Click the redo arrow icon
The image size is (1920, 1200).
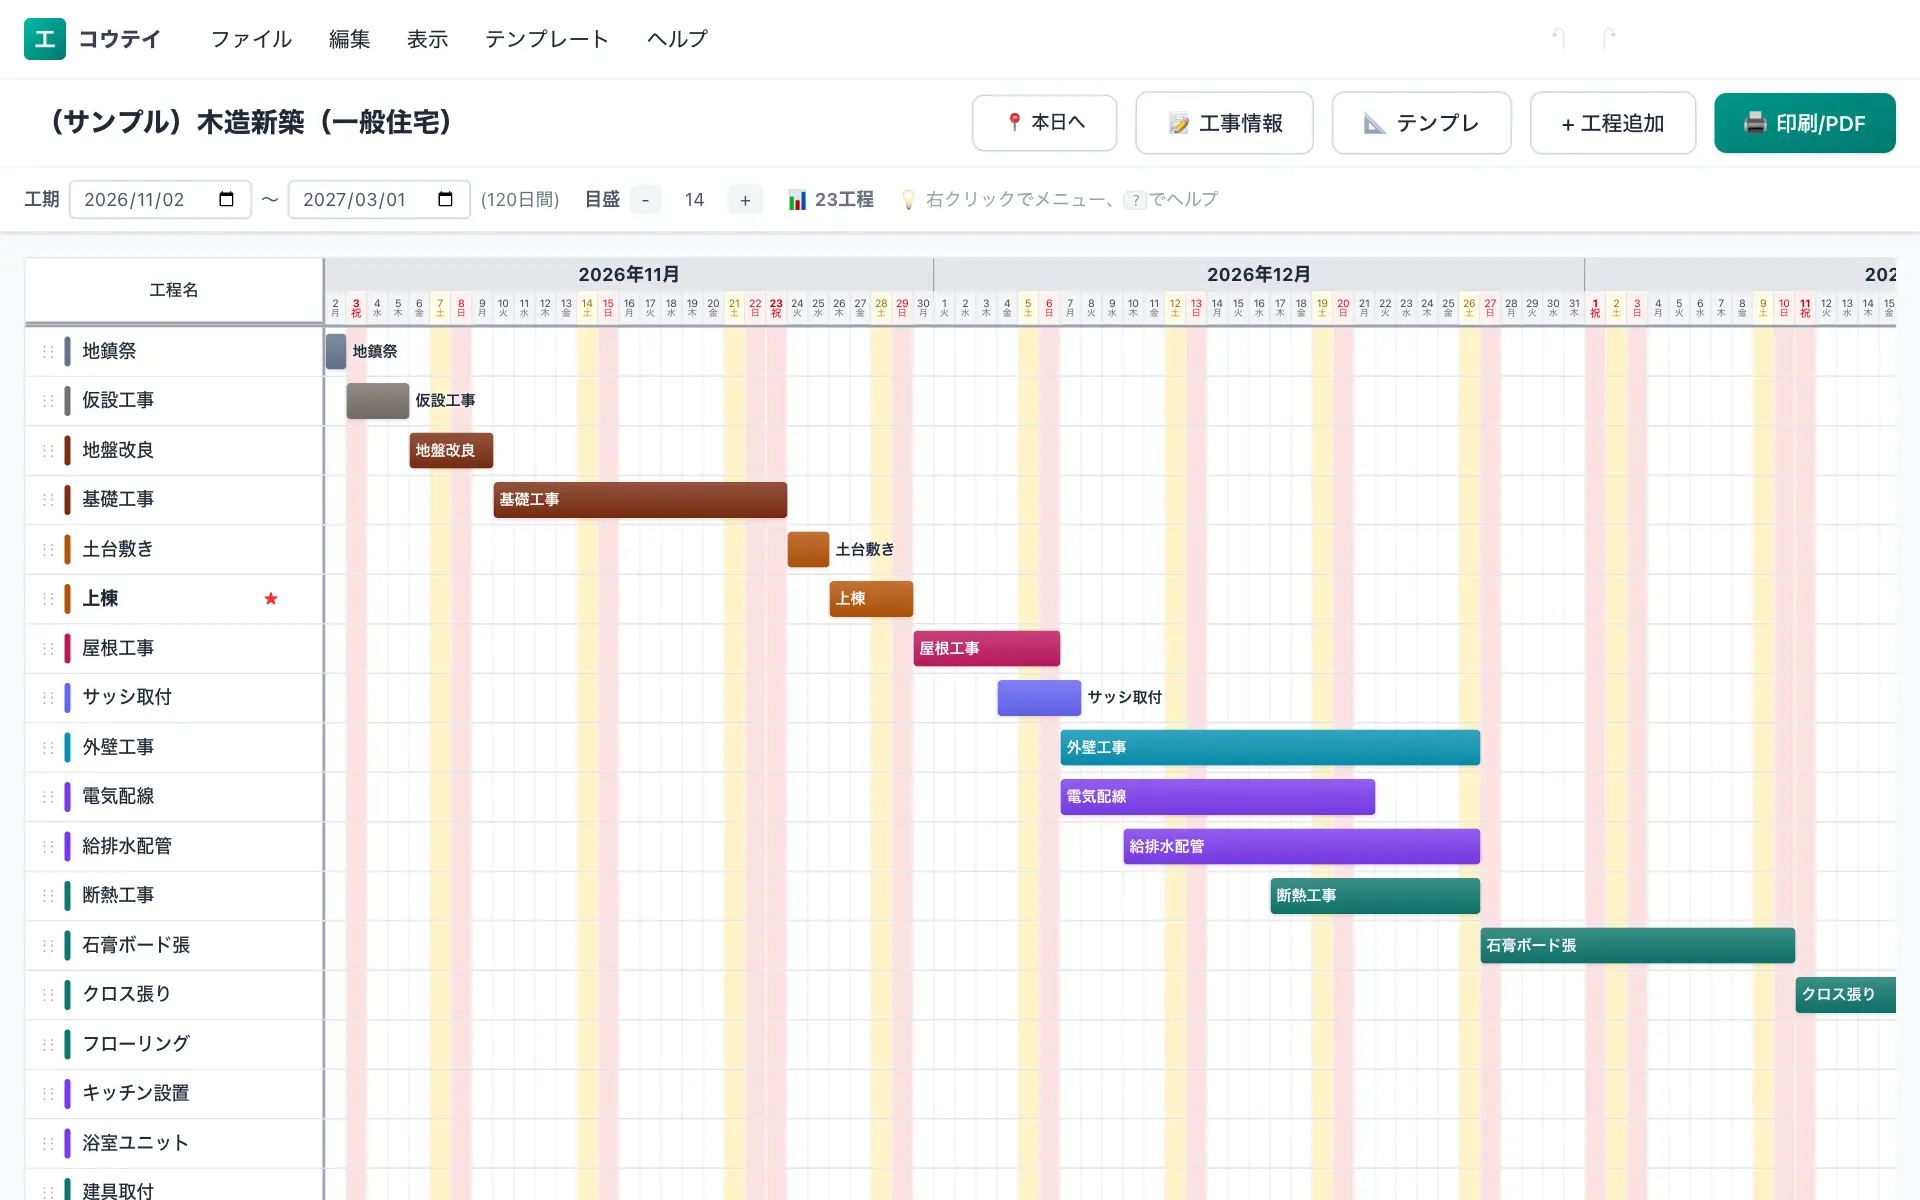pos(1609,38)
